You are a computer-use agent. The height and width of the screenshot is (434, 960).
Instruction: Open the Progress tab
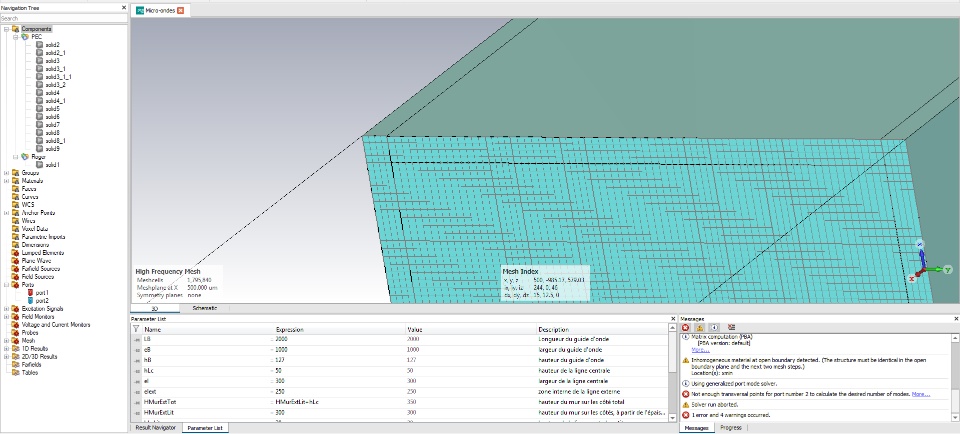click(730, 428)
